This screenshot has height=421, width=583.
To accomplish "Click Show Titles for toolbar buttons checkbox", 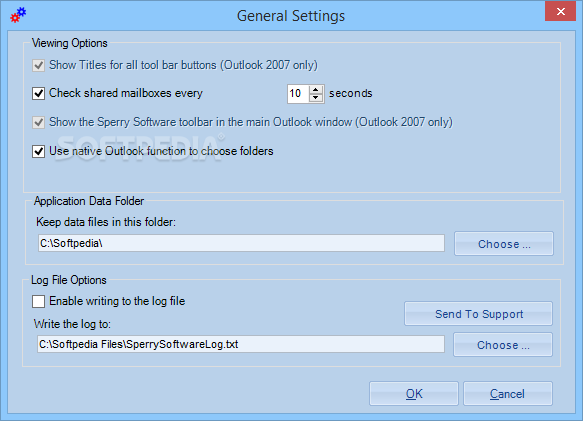I will [38, 65].
